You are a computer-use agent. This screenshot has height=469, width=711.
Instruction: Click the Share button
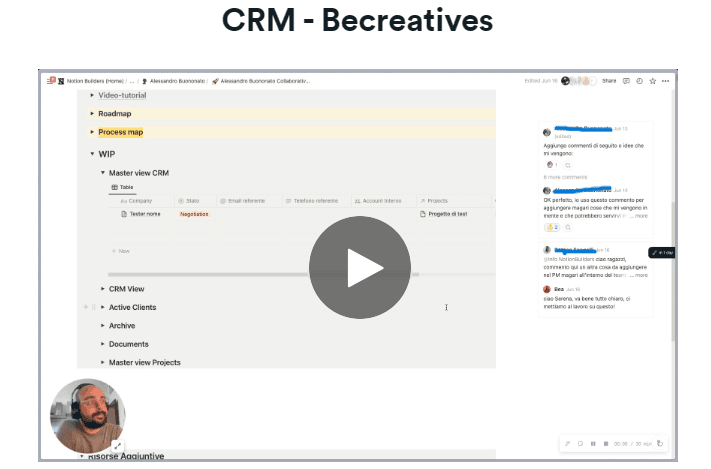pos(609,81)
